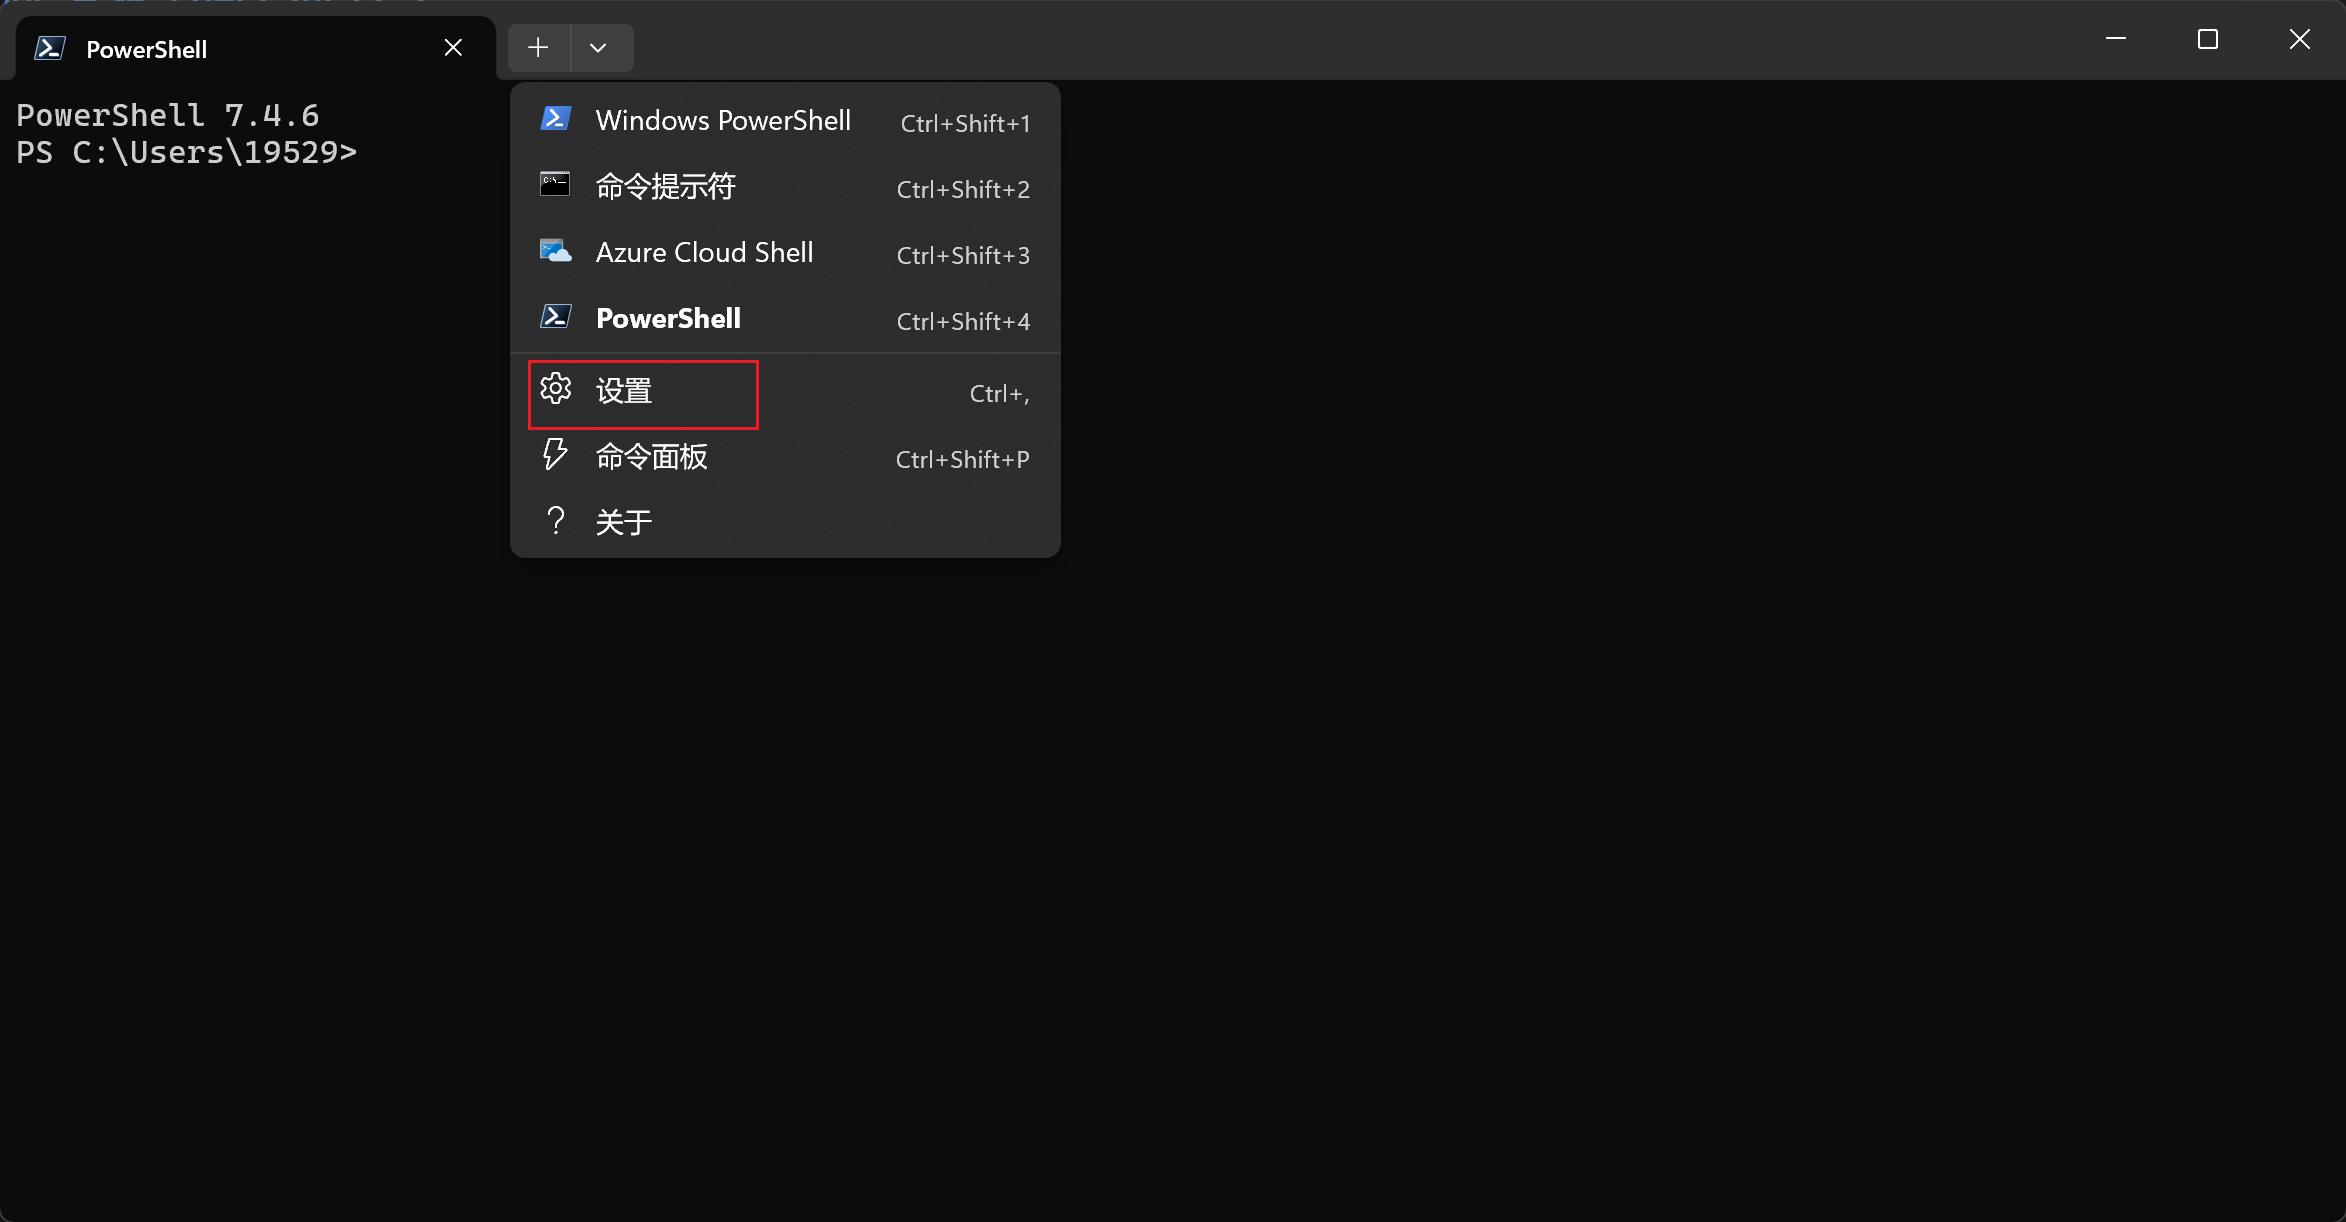Maximize the terminal window
Screen dimensions: 2346x1222
2208,39
